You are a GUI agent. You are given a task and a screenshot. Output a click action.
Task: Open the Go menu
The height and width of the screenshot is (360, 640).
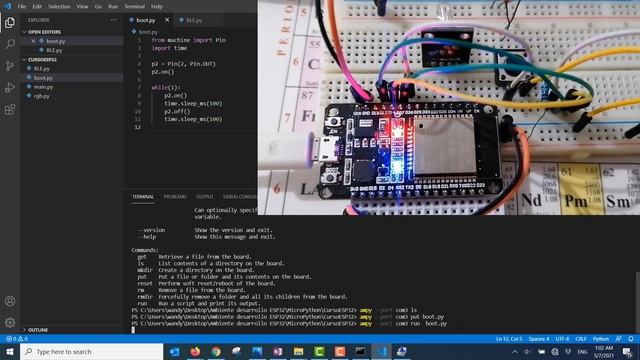click(x=98, y=6)
